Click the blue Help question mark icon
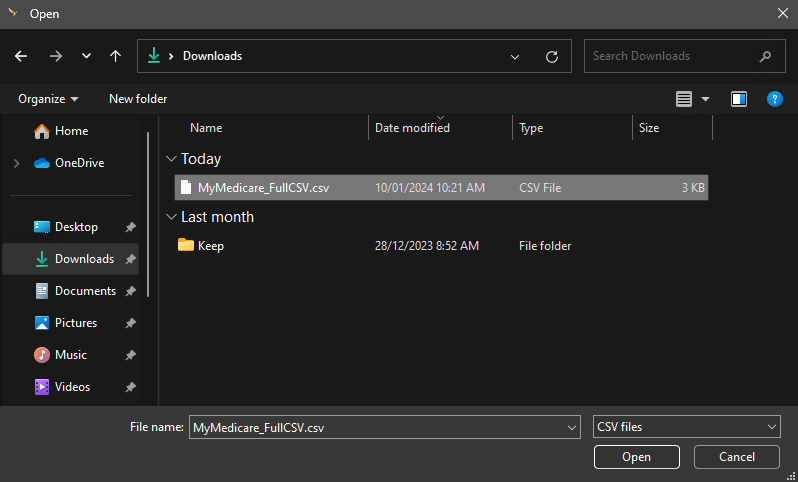 pyautogui.click(x=774, y=99)
